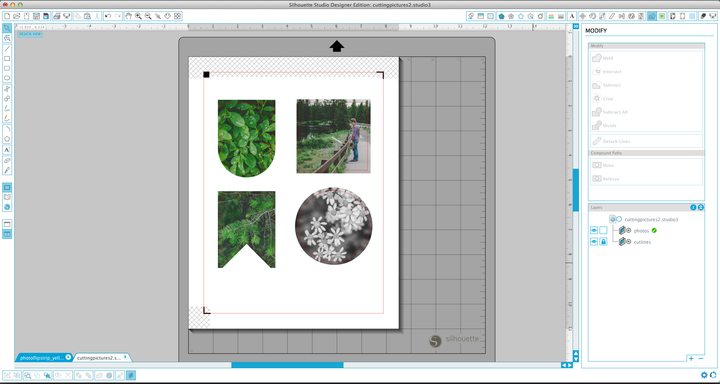The width and height of the screenshot is (720, 384).
Task: Toggle the lock box on the photos layer
Action: click(x=603, y=230)
